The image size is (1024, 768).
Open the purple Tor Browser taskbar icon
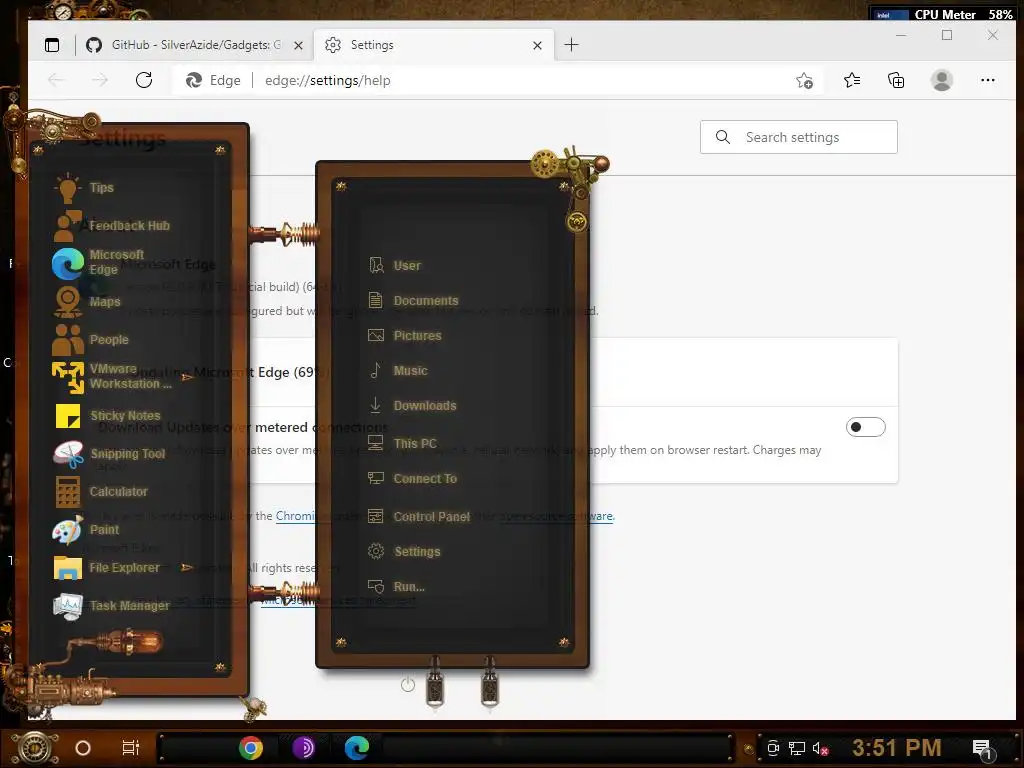click(304, 748)
